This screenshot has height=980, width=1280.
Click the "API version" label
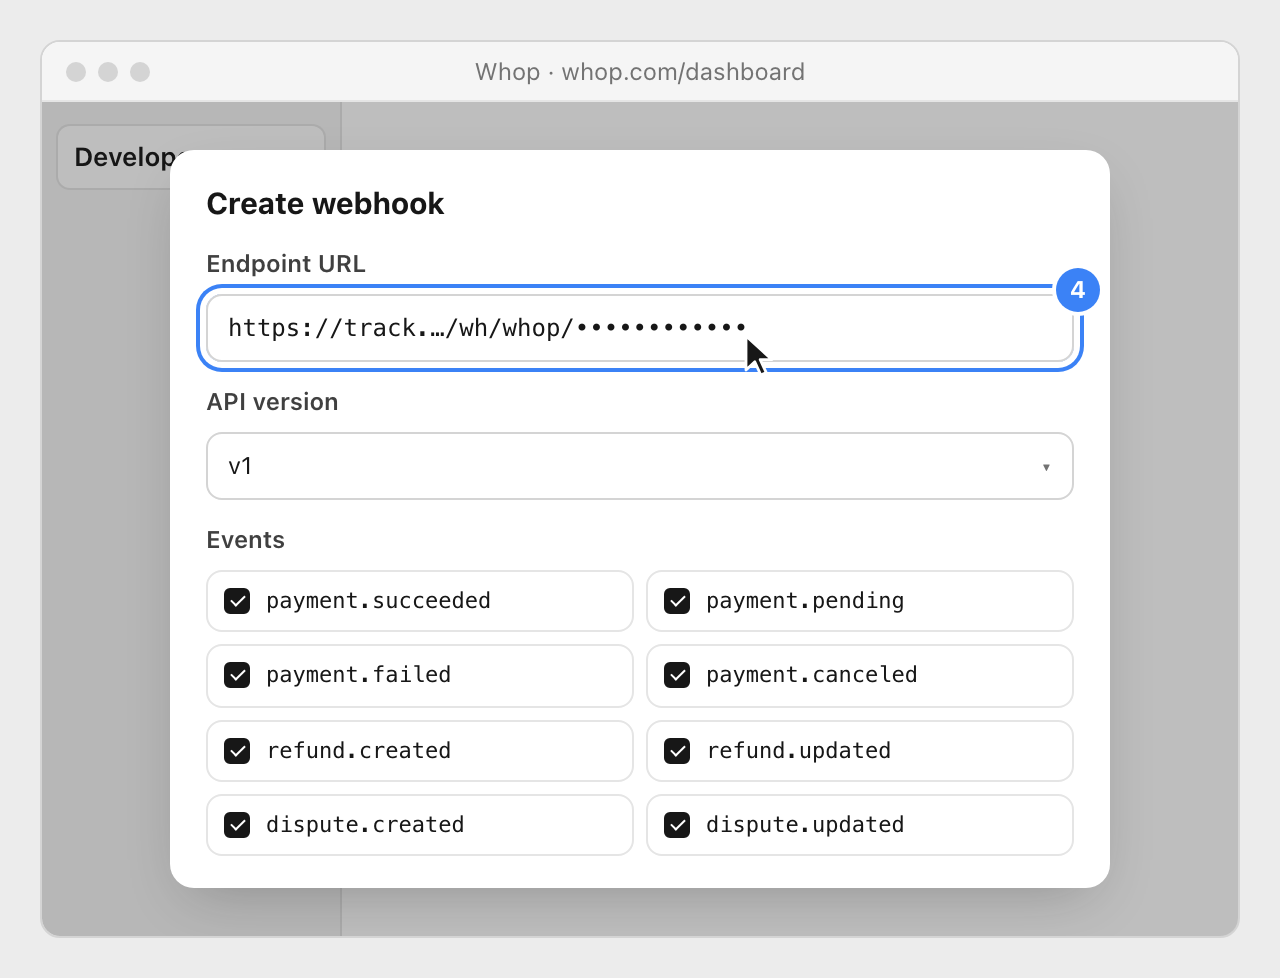272,402
